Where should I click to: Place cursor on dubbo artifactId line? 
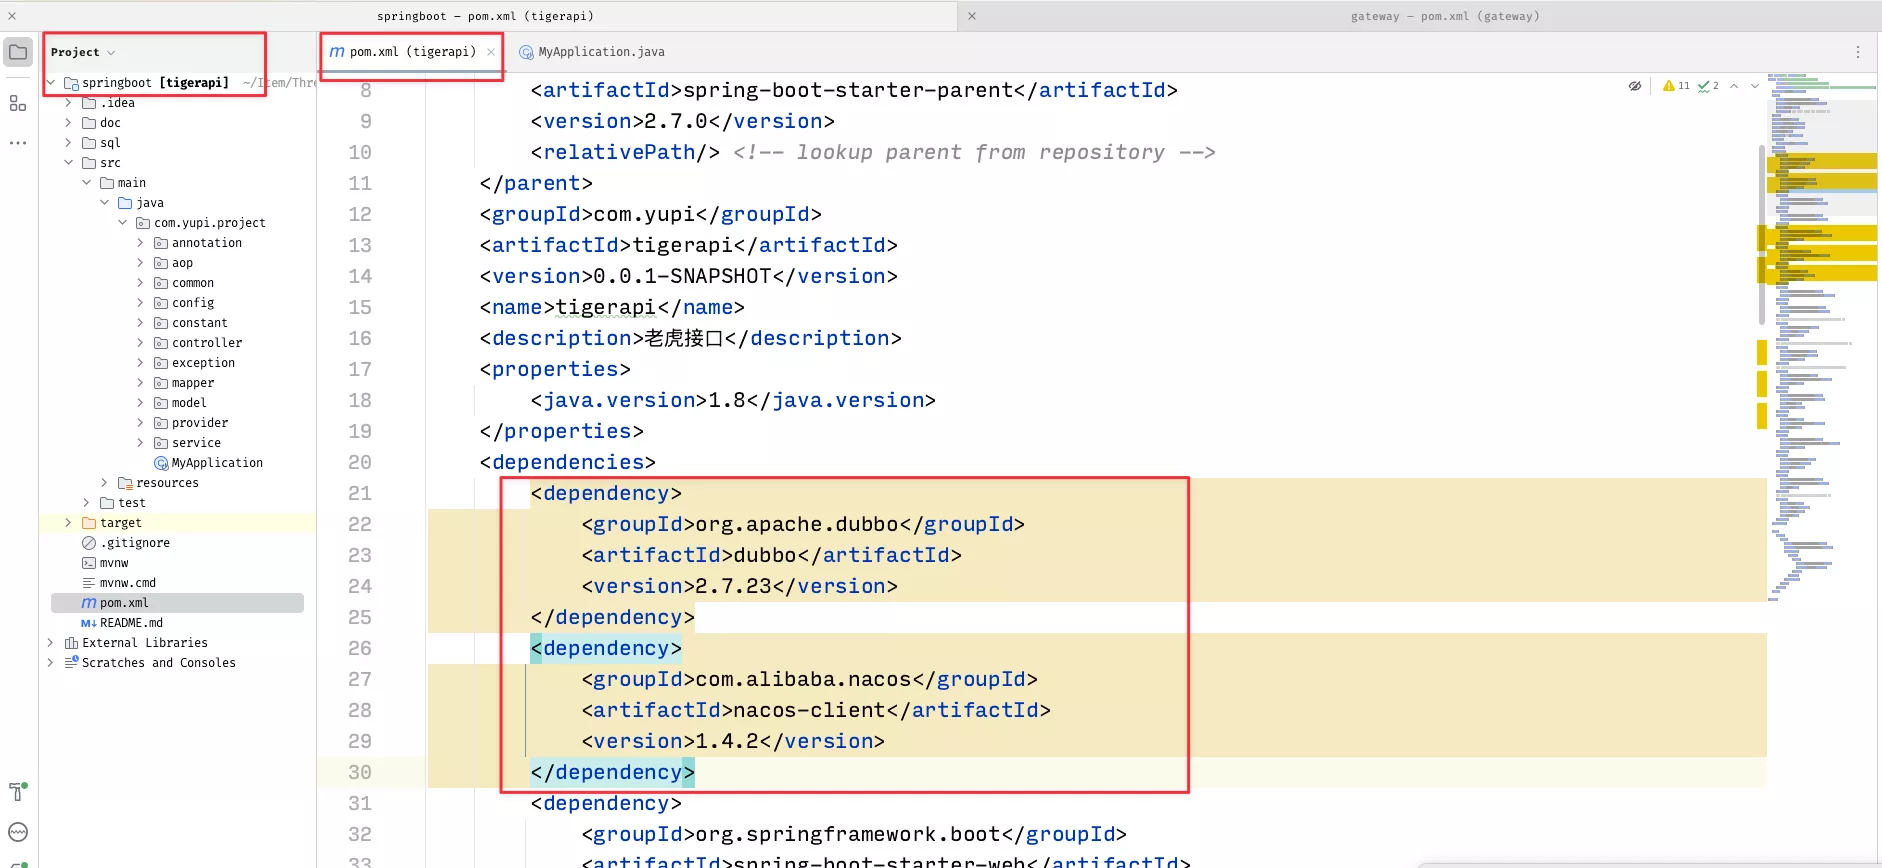[771, 555]
